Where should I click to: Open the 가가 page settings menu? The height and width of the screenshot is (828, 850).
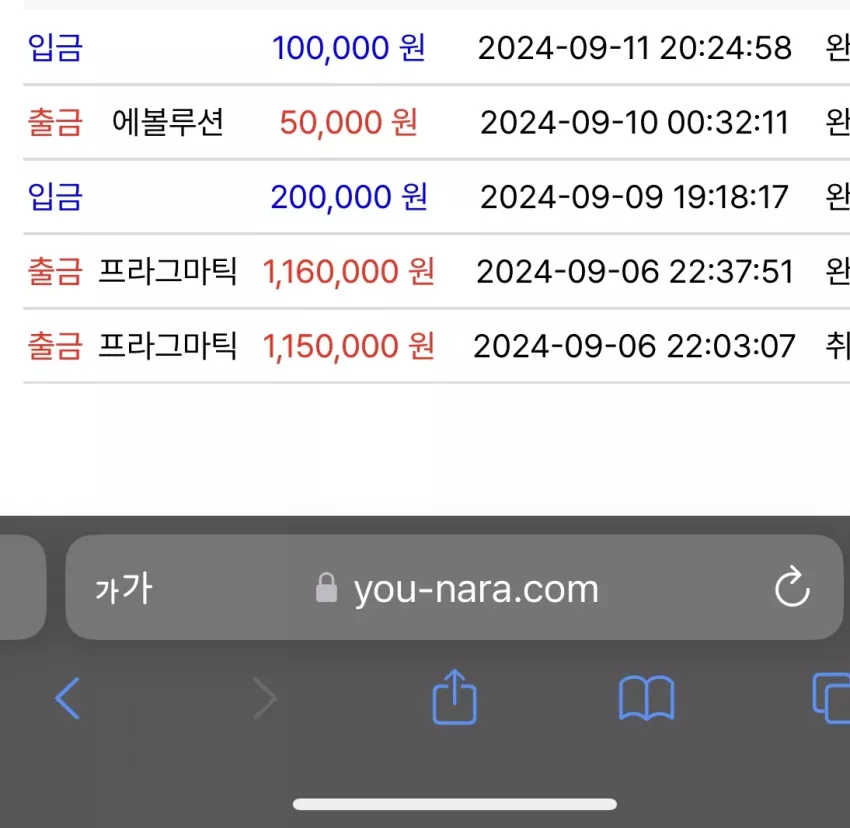click(124, 588)
